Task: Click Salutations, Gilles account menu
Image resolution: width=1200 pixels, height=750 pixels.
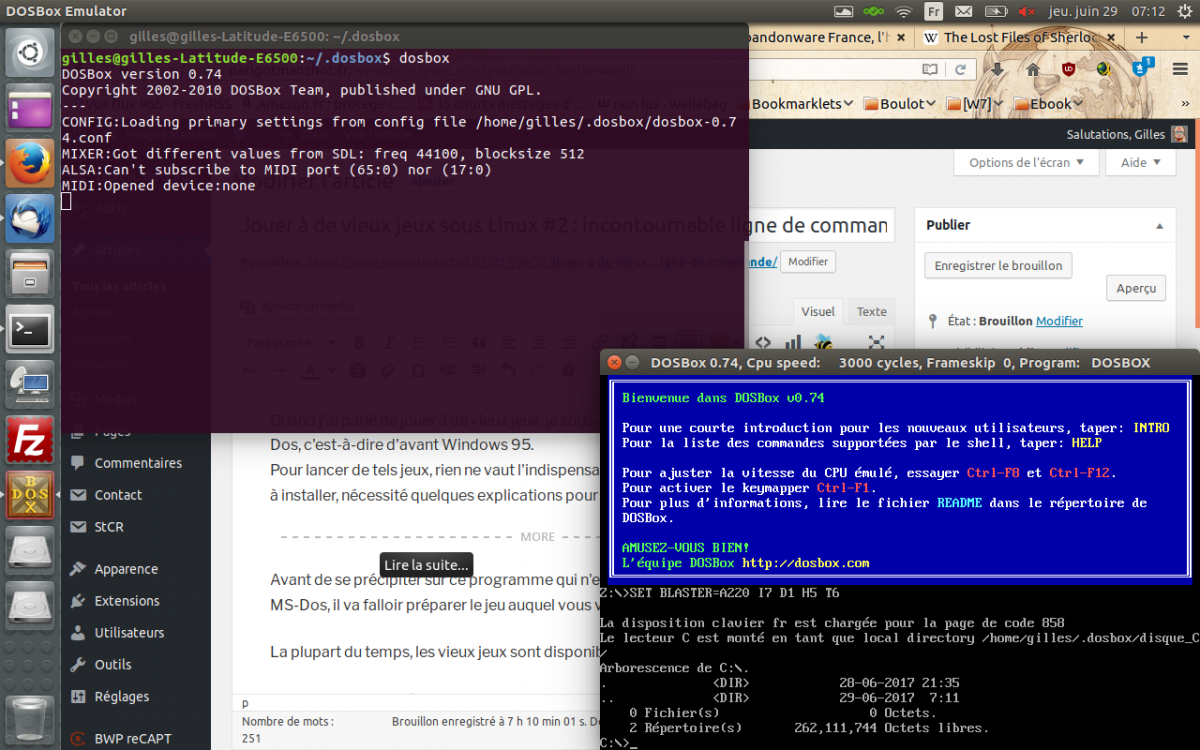Action: (x=1127, y=135)
